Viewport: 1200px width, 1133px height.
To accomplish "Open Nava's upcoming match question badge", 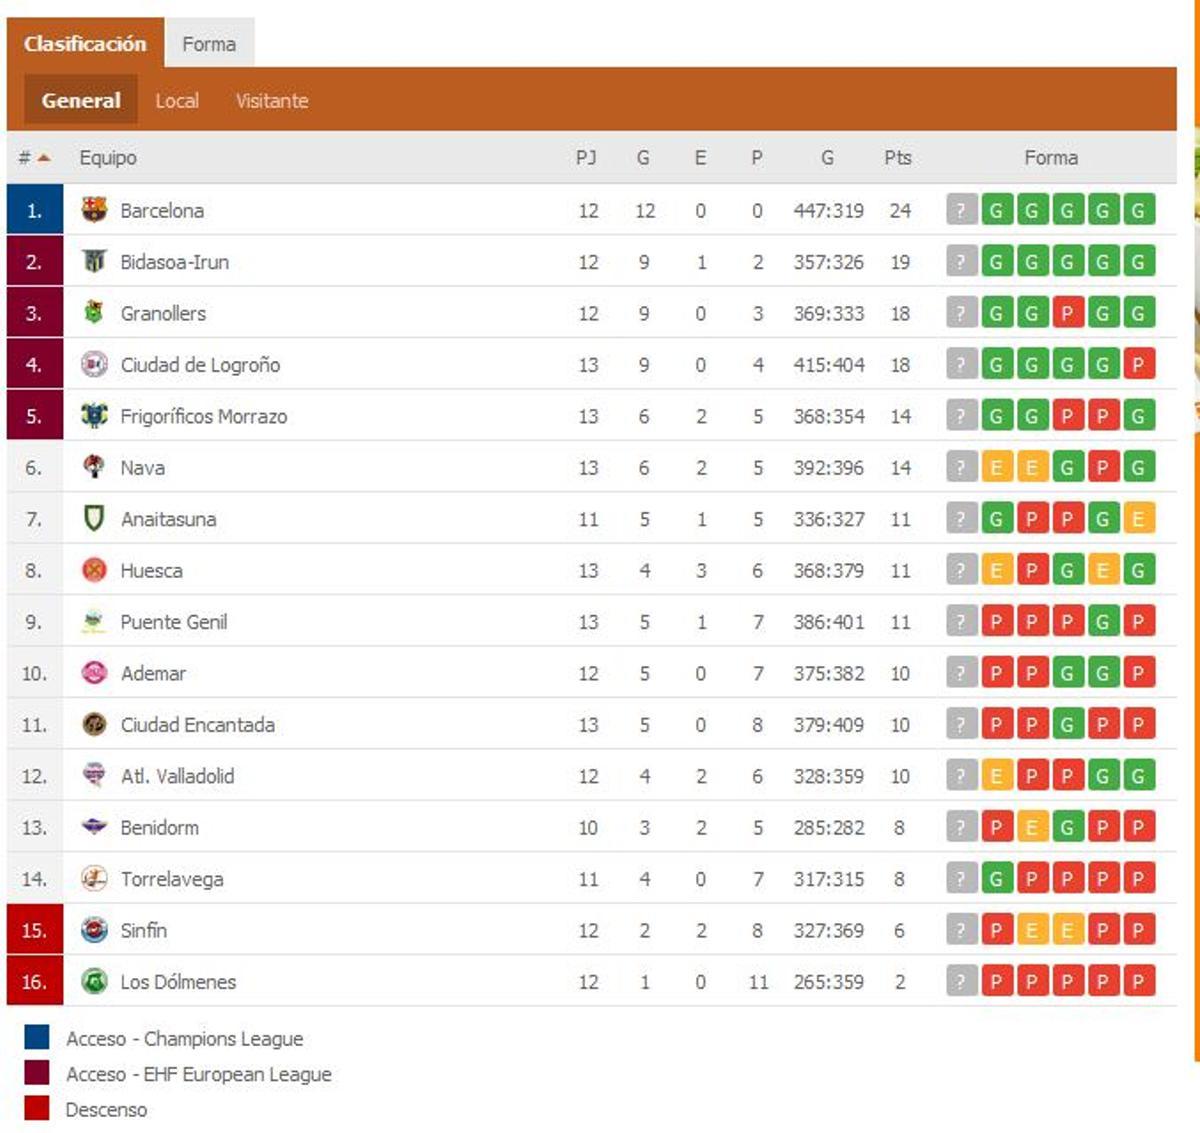I will 960,467.
